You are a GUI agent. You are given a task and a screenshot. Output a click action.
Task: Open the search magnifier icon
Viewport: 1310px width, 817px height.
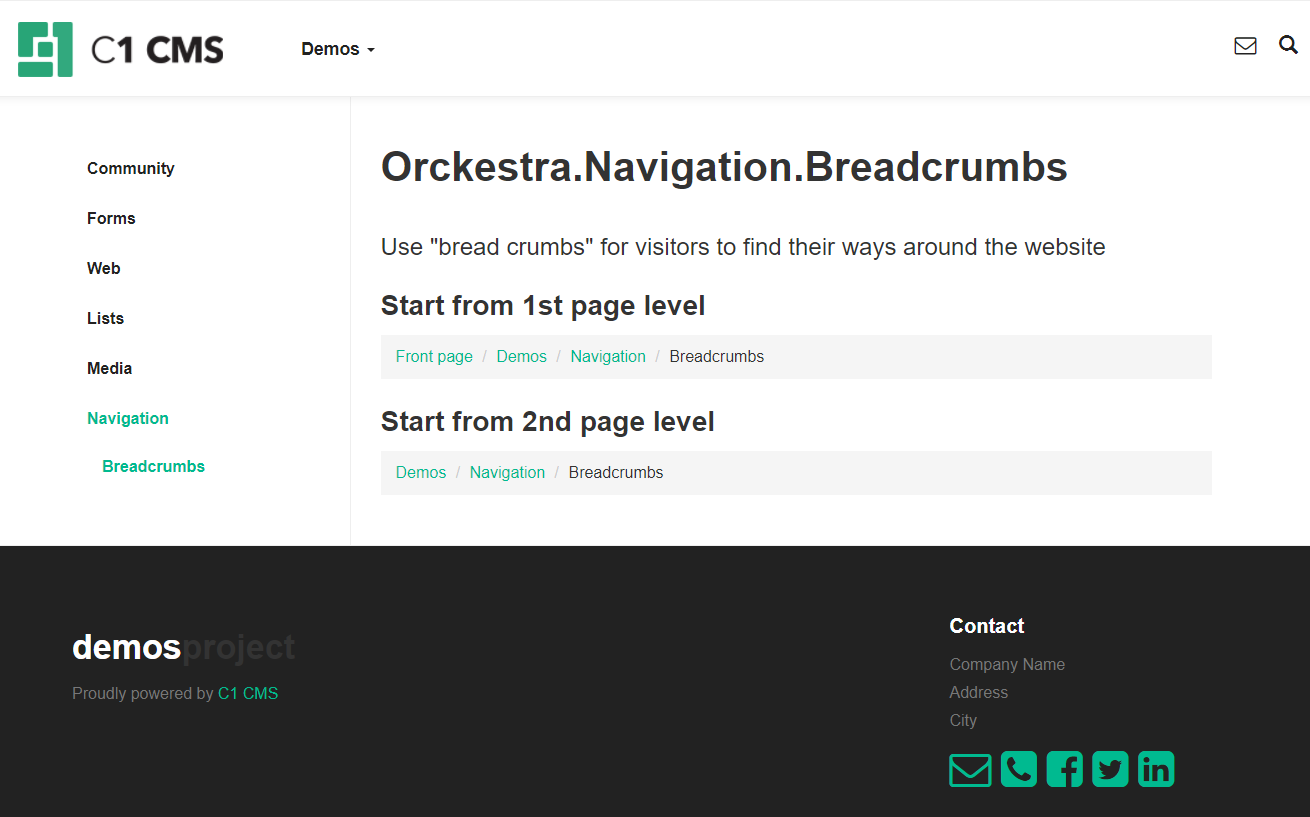coord(1288,45)
